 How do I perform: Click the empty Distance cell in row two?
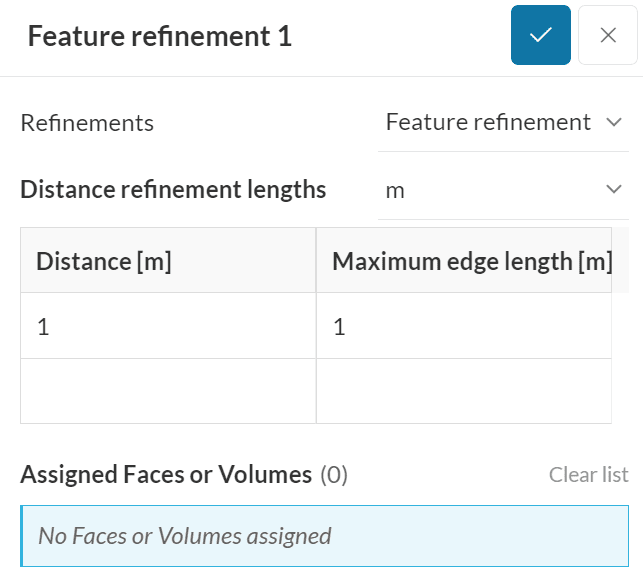168,391
